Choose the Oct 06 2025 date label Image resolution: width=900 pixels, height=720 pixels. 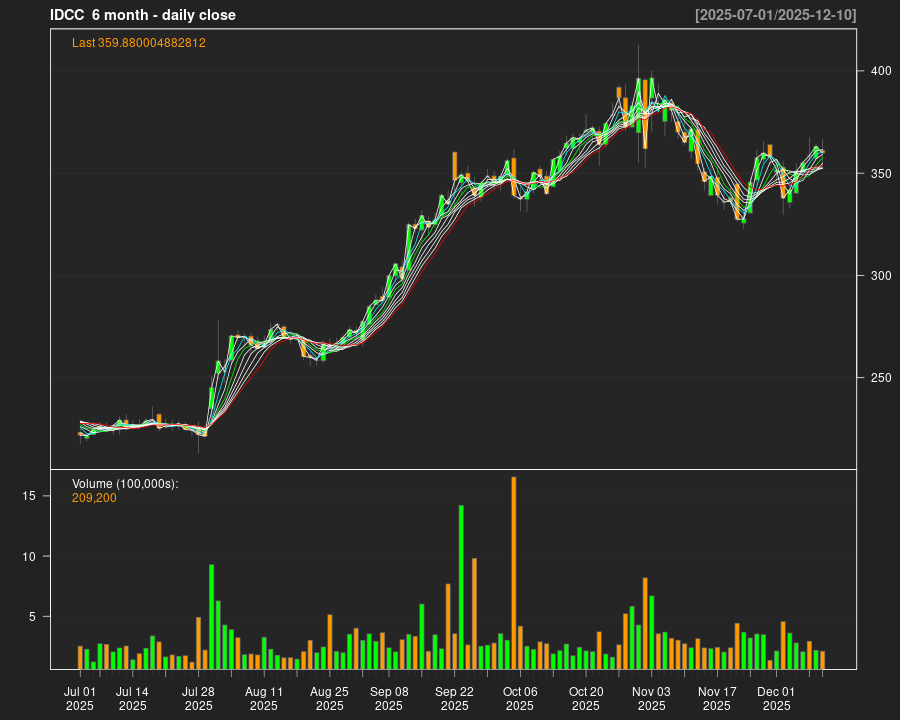(520, 698)
